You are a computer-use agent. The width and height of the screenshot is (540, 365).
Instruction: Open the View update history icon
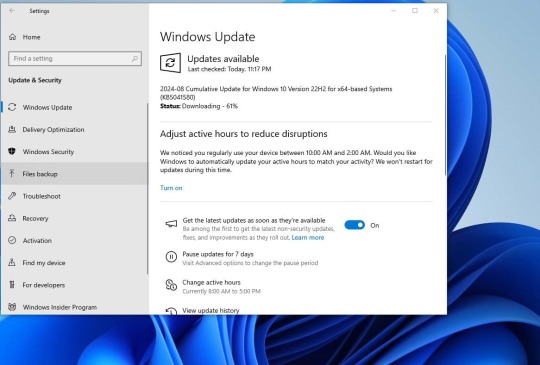click(x=171, y=311)
